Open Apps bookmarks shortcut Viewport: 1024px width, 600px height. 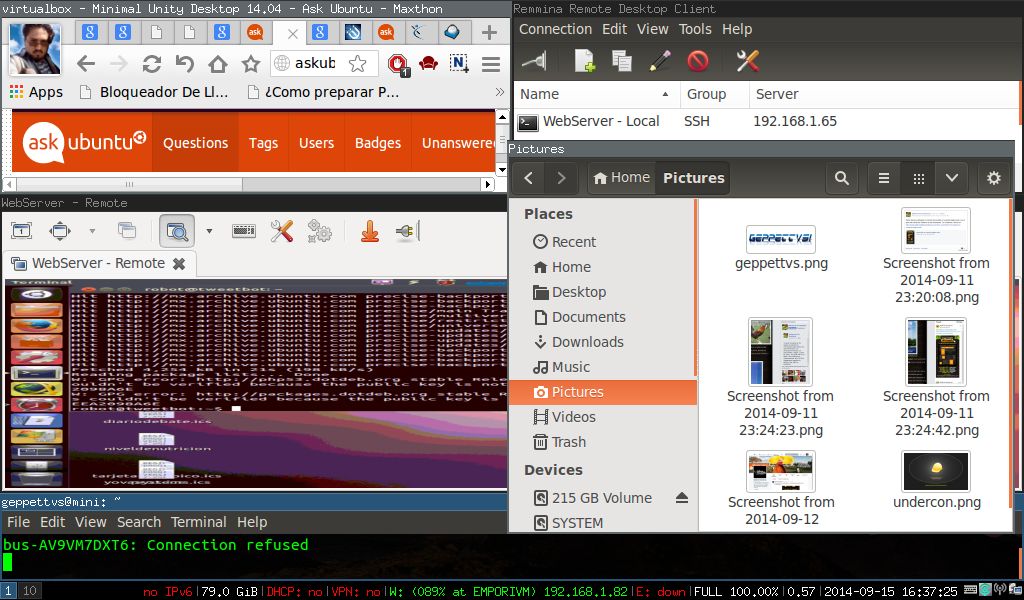pyautogui.click(x=37, y=92)
